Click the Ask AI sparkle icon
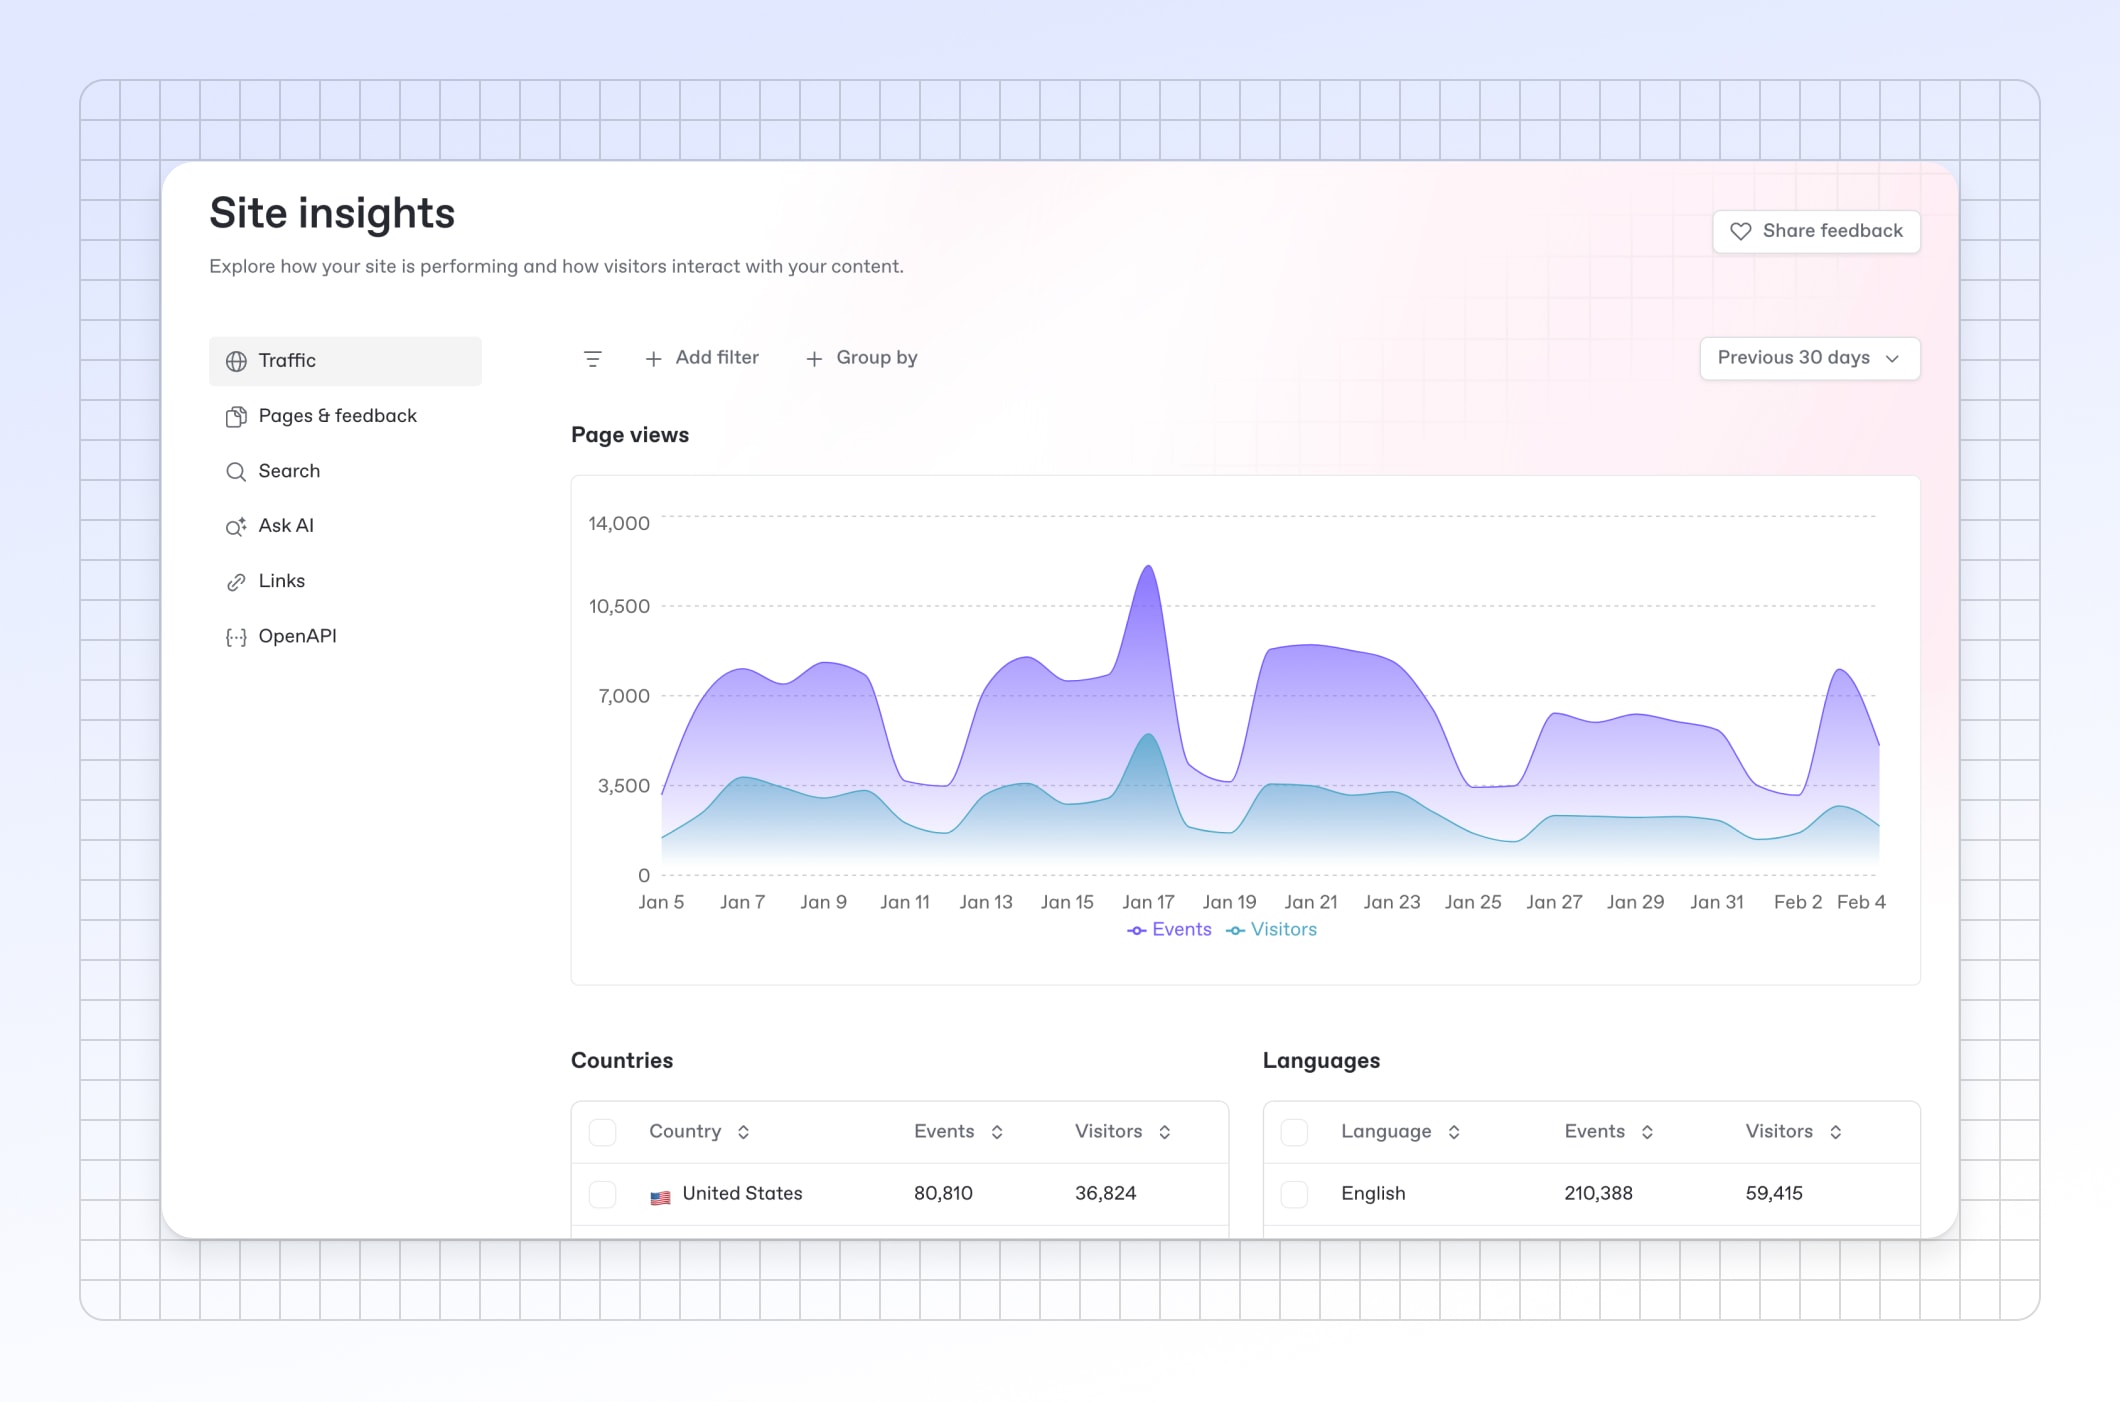 point(236,526)
